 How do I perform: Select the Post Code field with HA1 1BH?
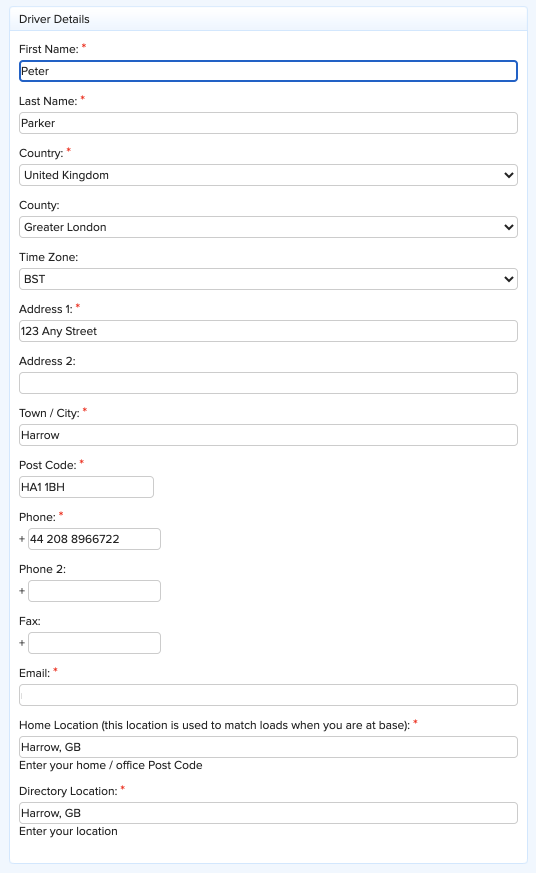coord(86,487)
